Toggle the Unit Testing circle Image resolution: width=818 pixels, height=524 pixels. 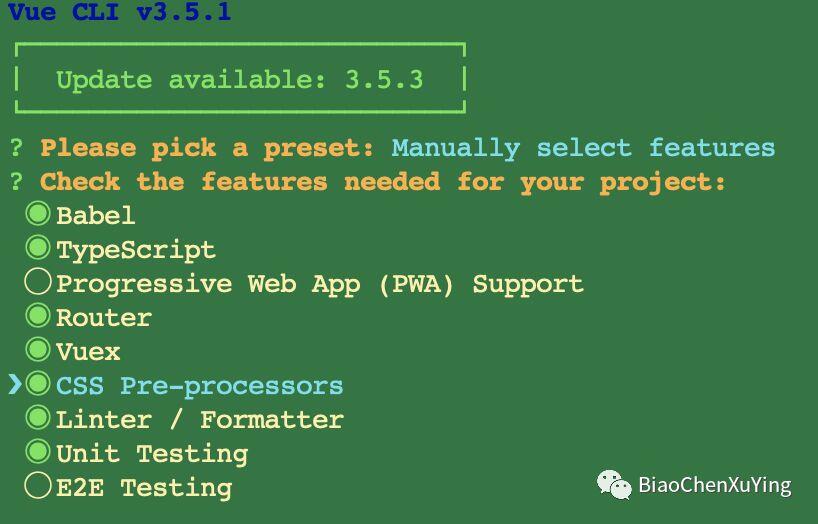pyautogui.click(x=38, y=451)
